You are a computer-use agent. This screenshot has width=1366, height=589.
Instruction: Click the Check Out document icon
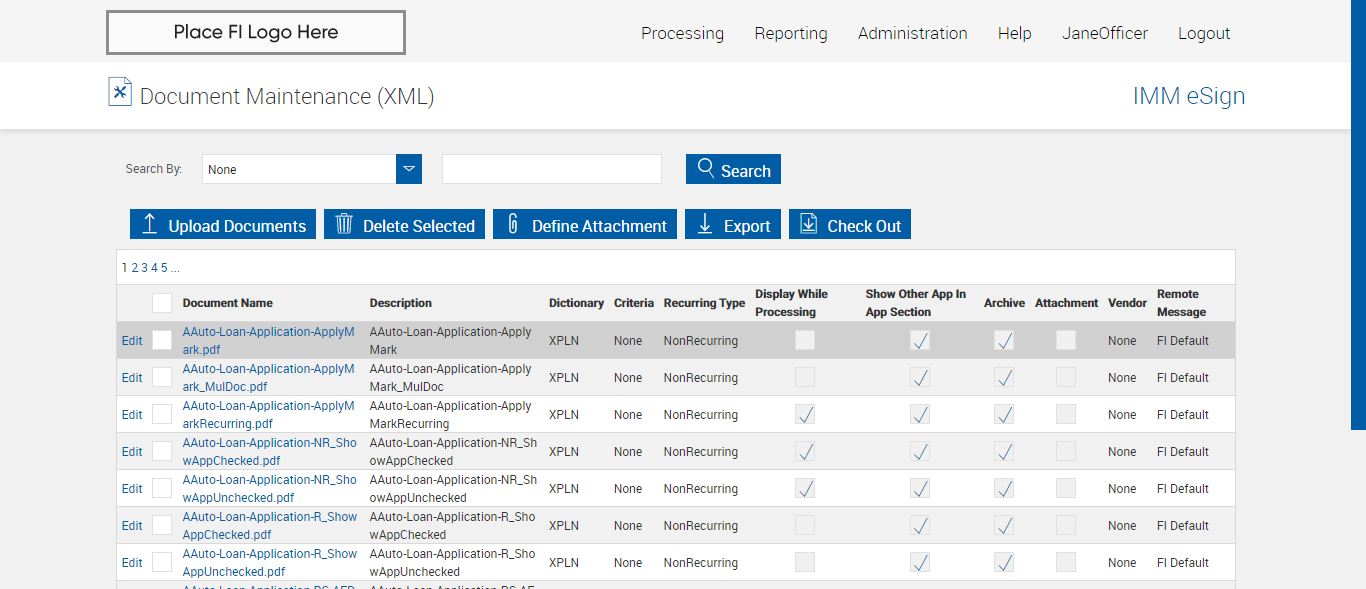809,224
